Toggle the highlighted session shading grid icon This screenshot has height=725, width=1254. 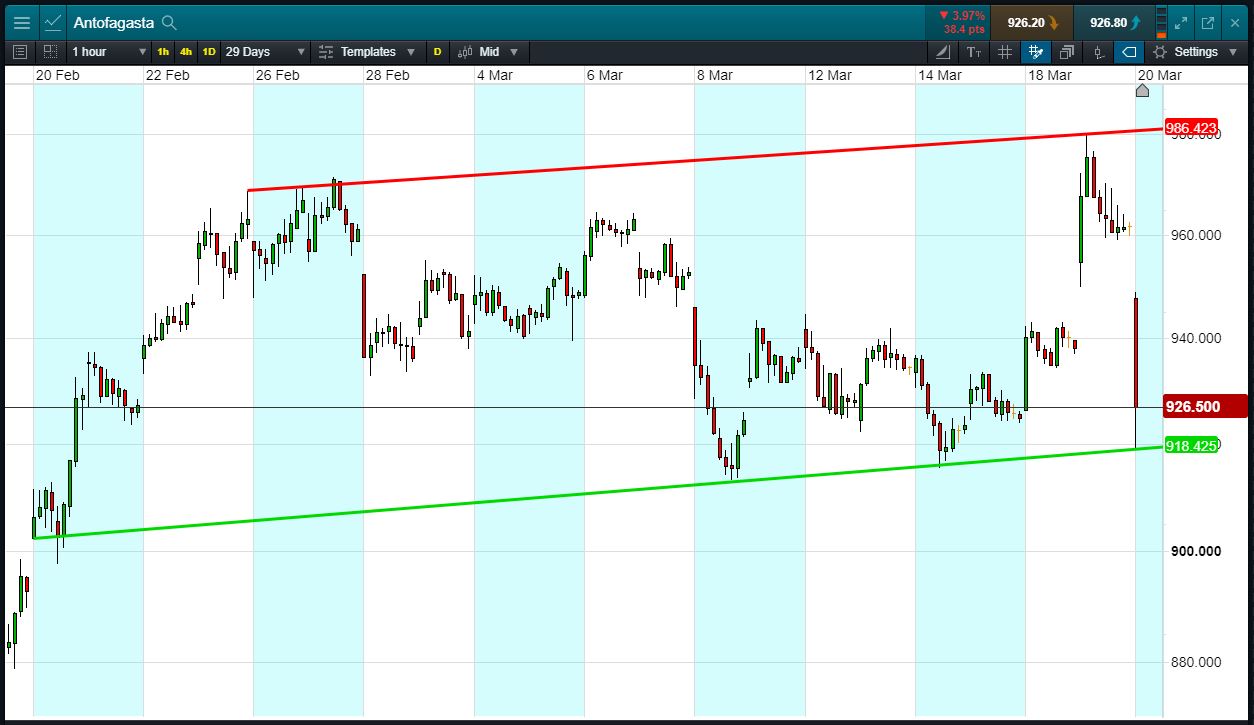pos(1036,52)
